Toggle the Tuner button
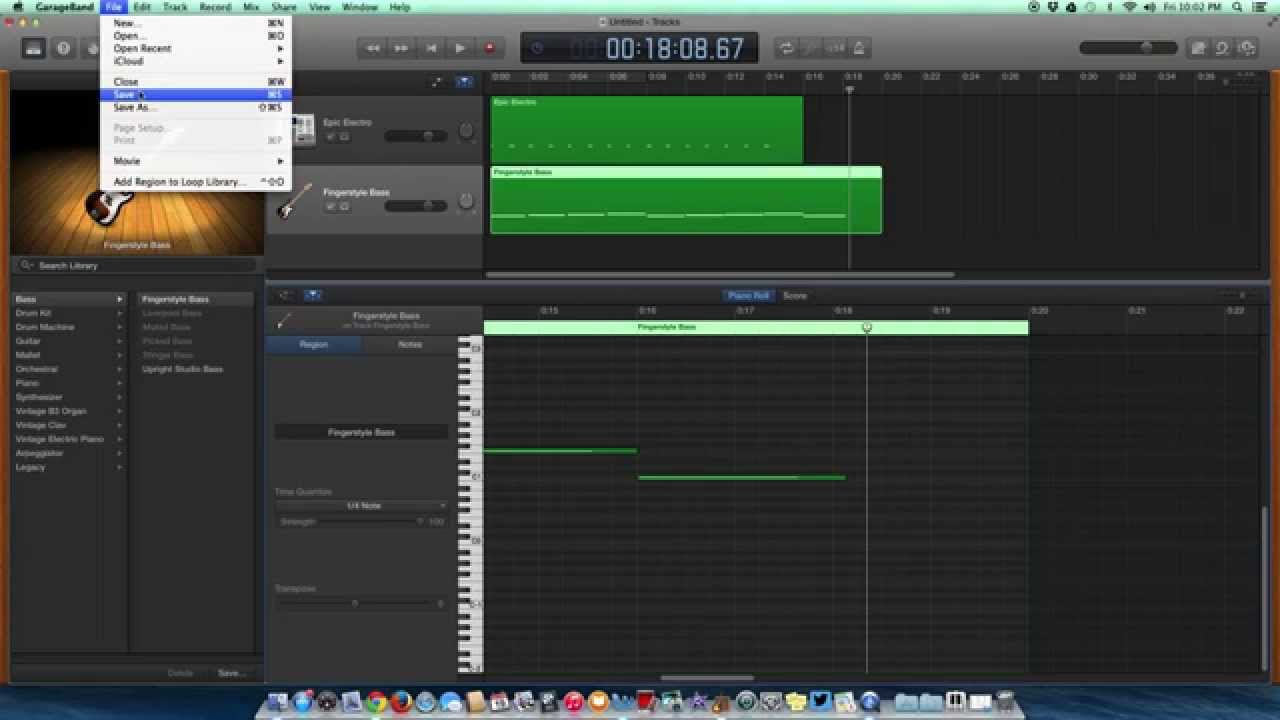The height and width of the screenshot is (720, 1280). click(811, 47)
